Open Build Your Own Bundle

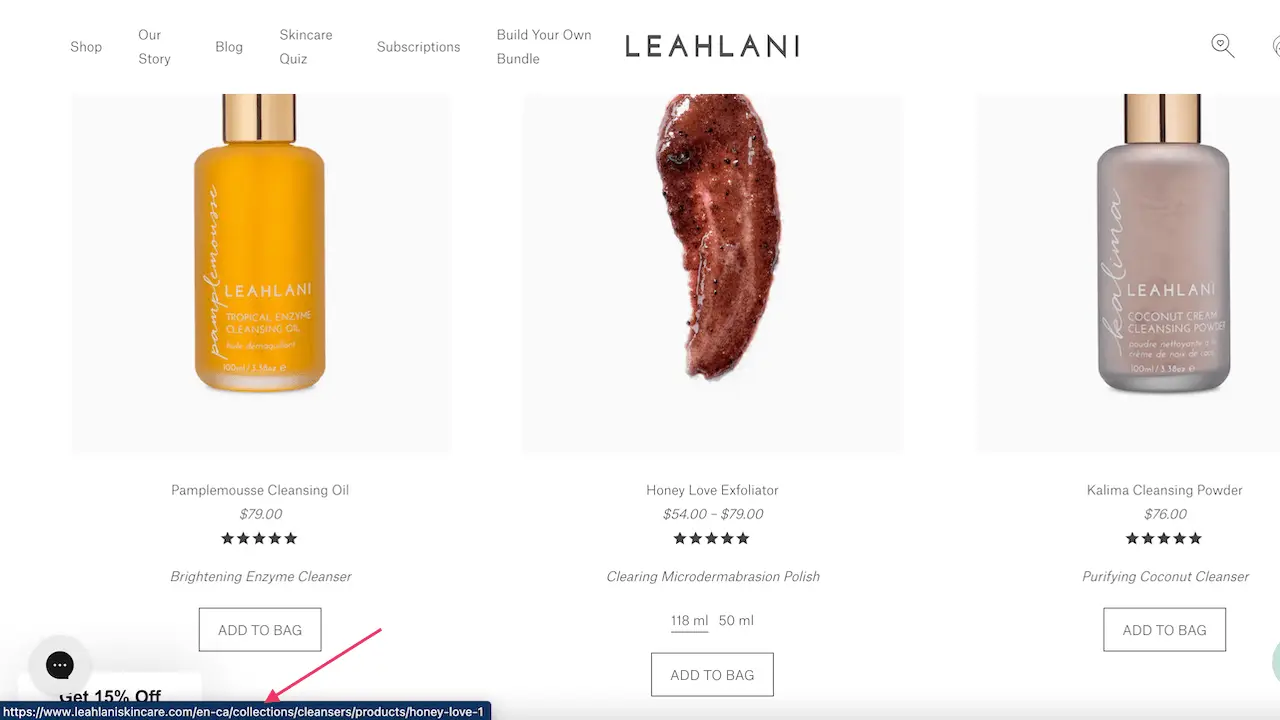(x=543, y=46)
